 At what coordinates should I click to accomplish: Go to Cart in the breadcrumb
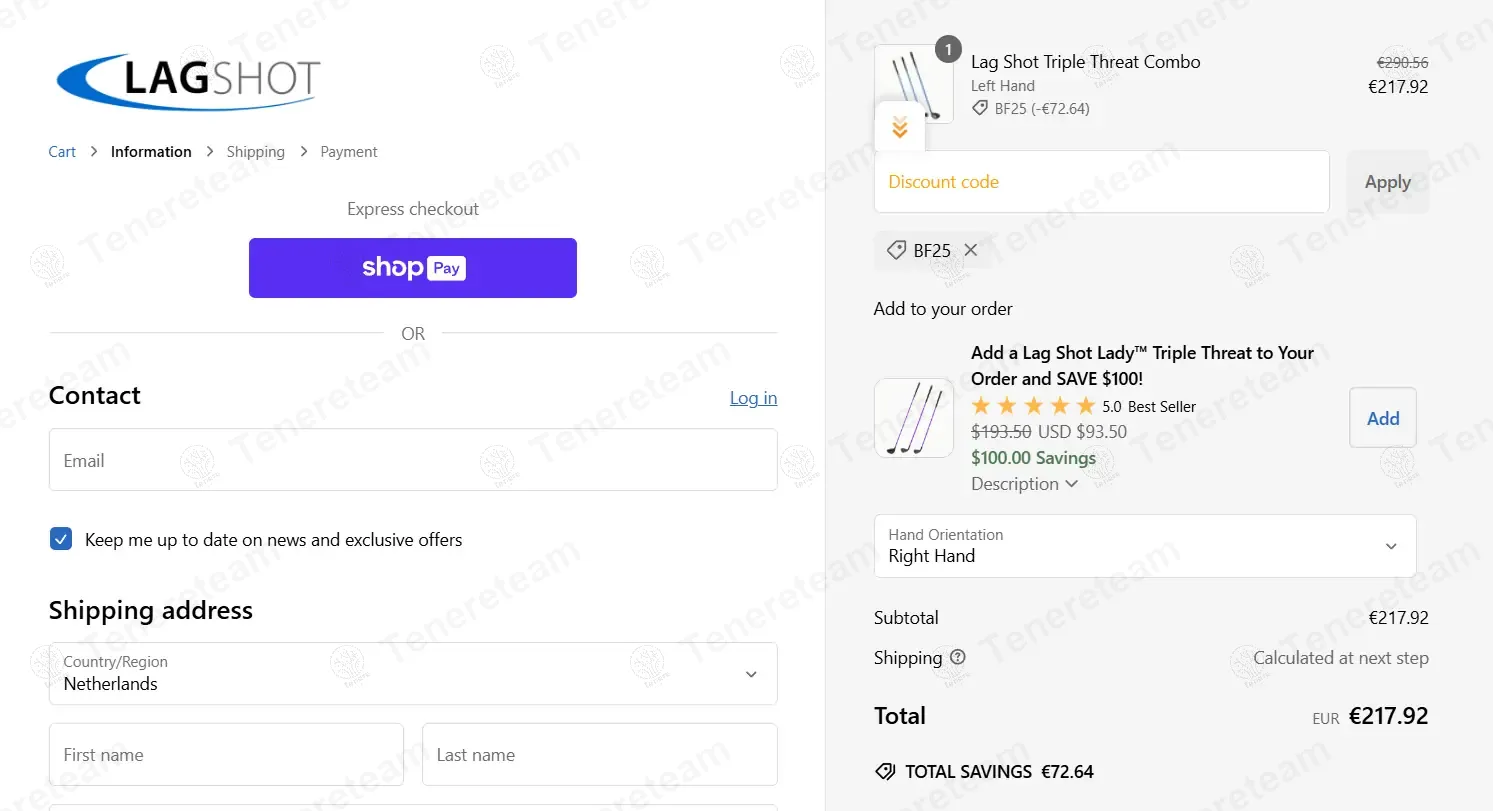(x=62, y=152)
